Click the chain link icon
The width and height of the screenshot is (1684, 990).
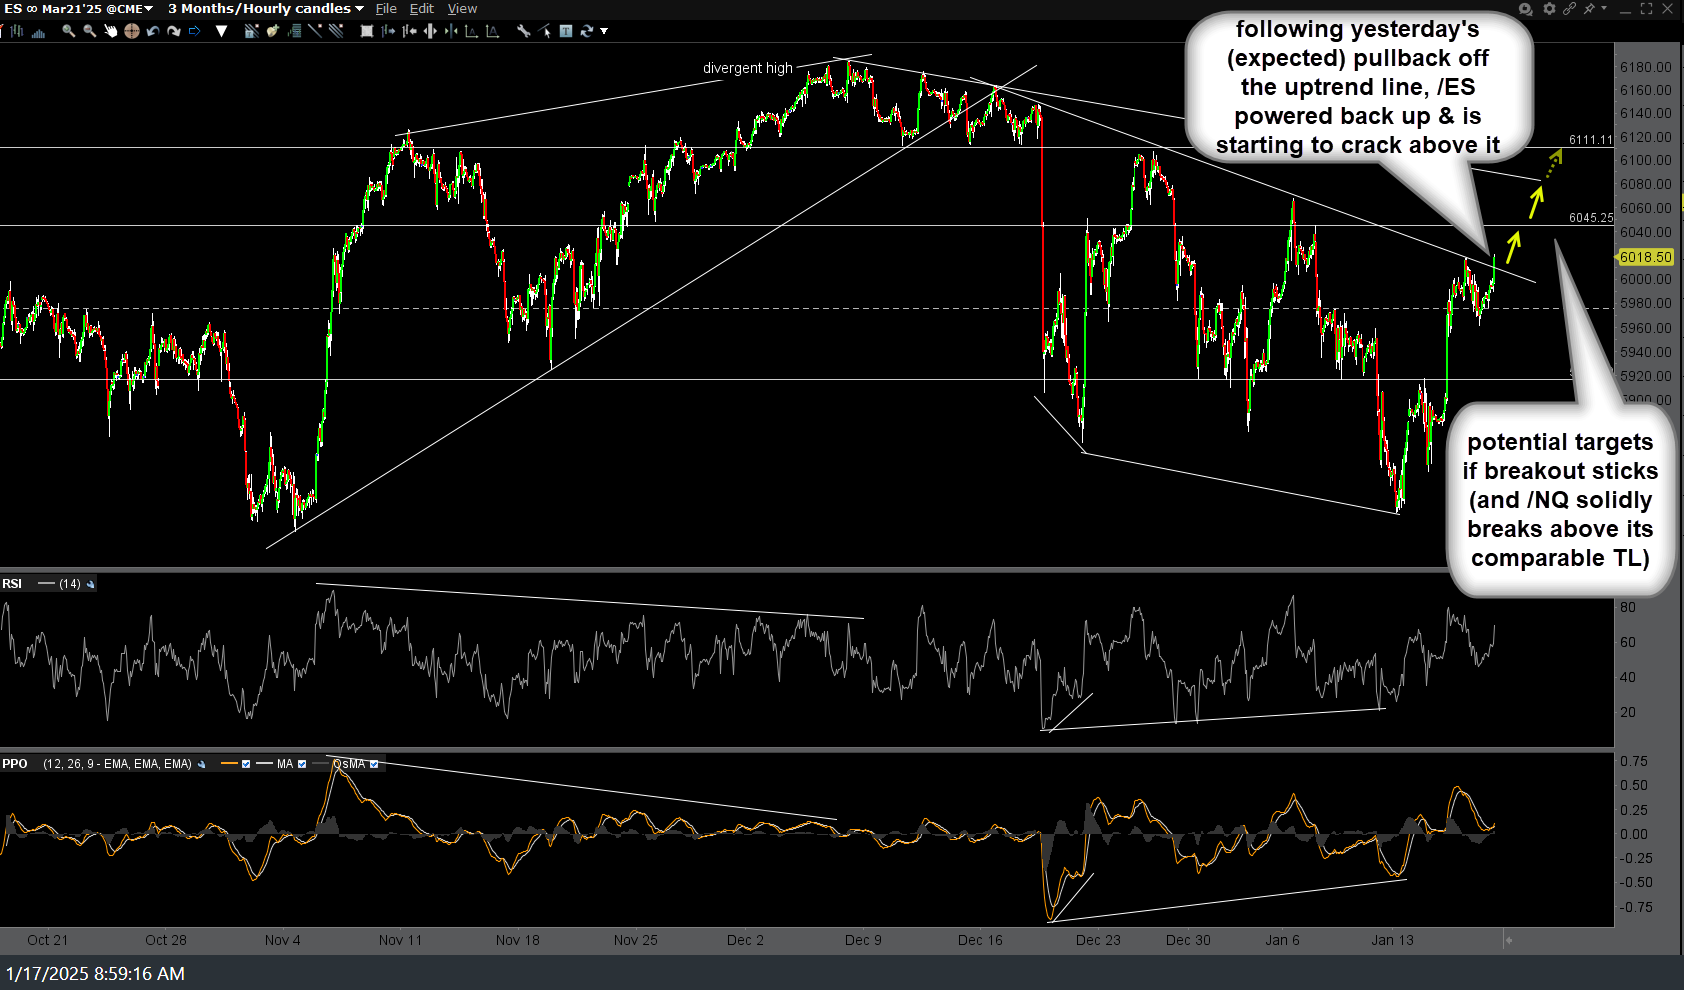pyautogui.click(x=1569, y=8)
